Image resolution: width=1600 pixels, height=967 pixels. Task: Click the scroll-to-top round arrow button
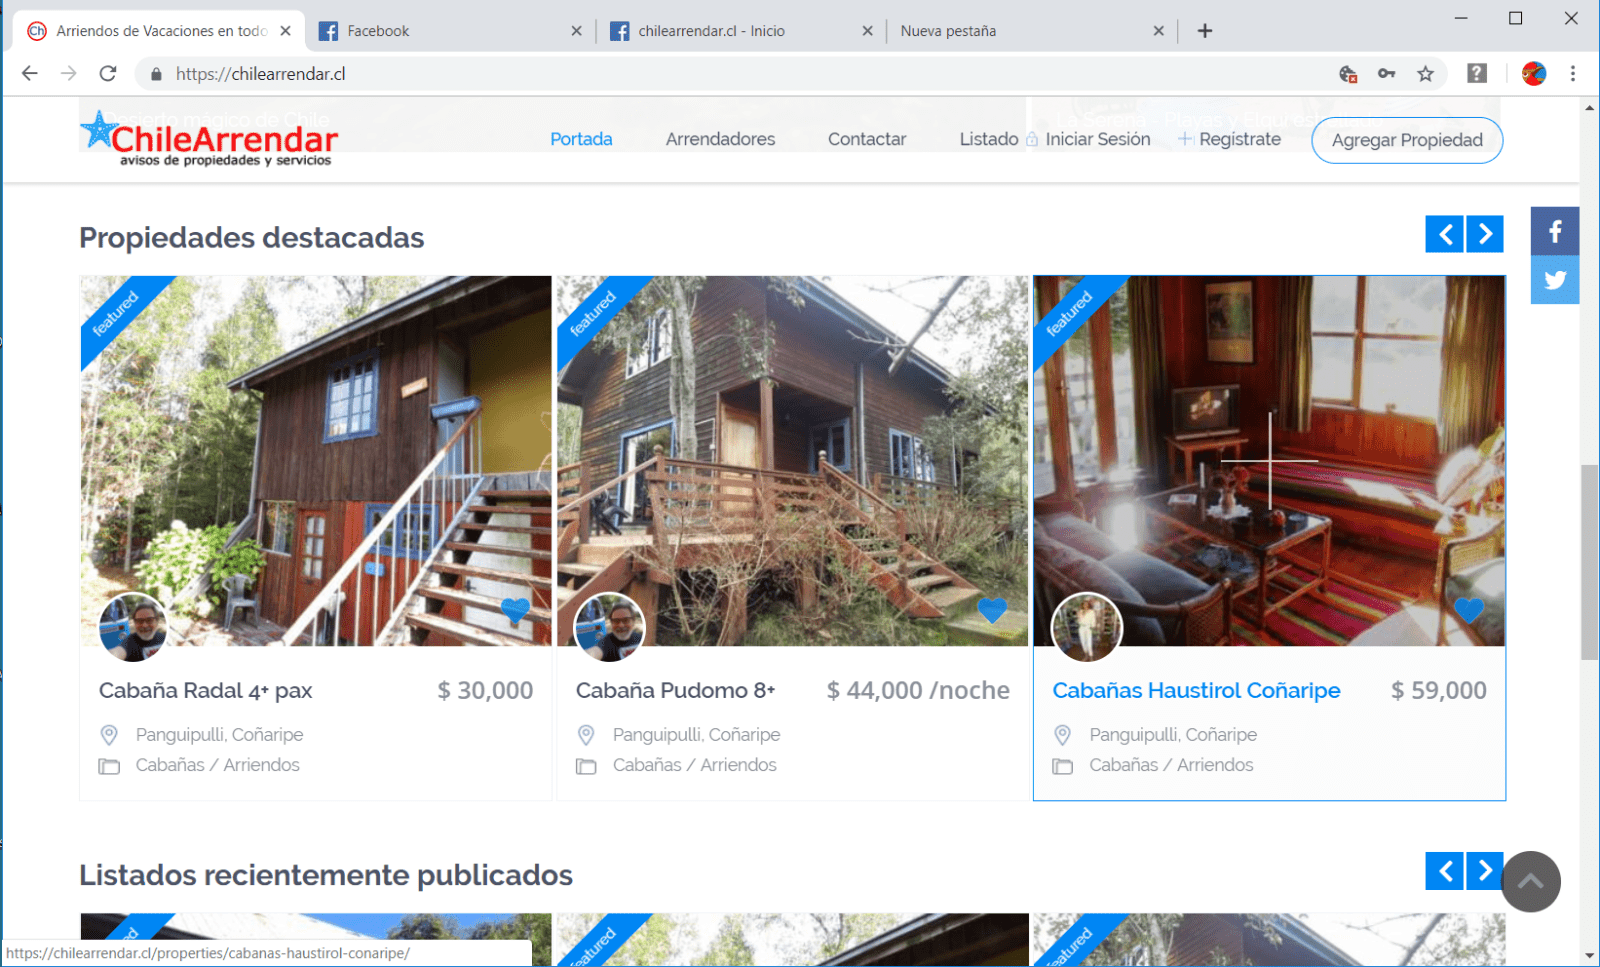click(x=1530, y=881)
